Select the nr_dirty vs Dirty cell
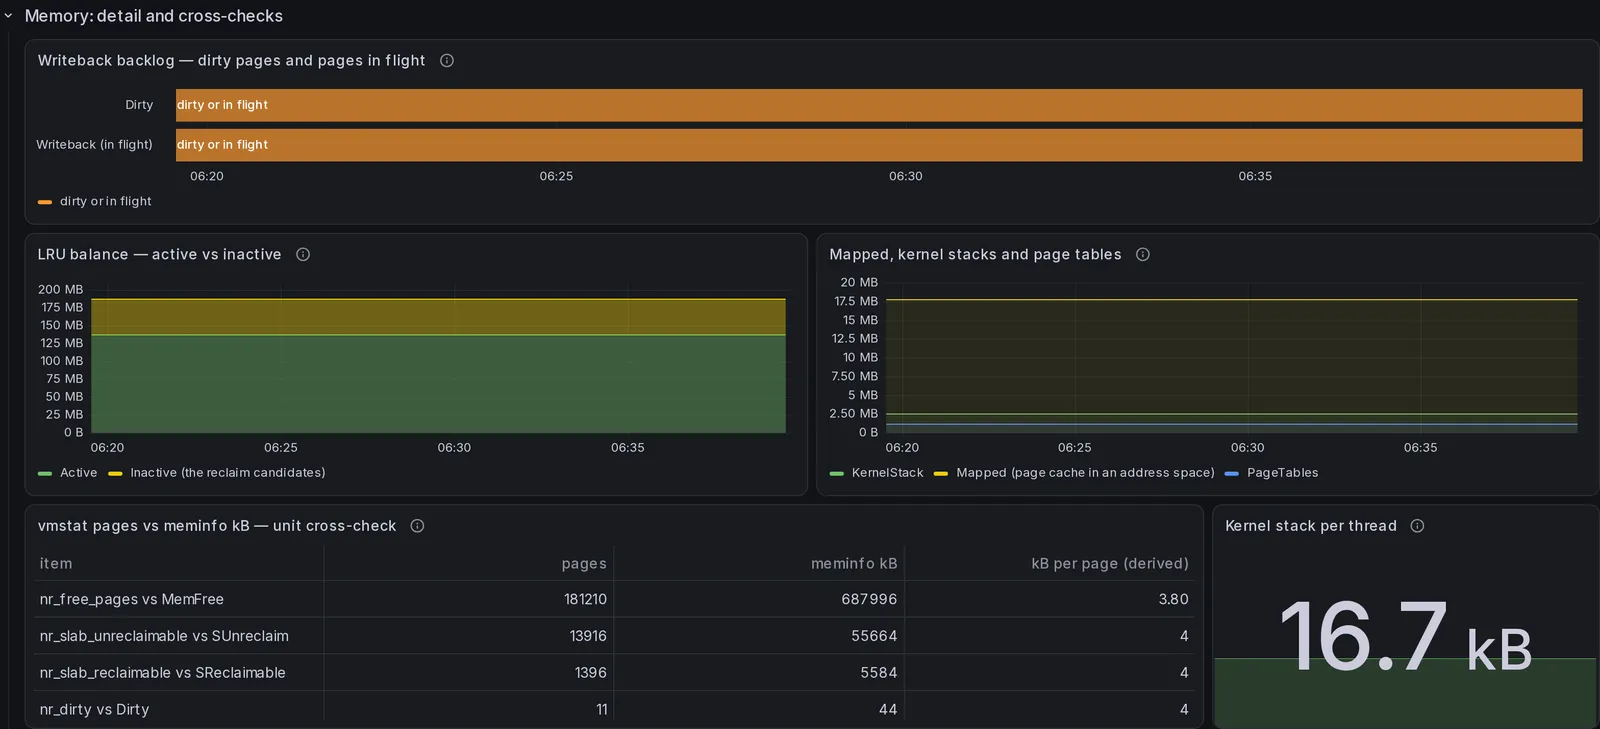Viewport: 1600px width, 729px height. click(x=94, y=709)
